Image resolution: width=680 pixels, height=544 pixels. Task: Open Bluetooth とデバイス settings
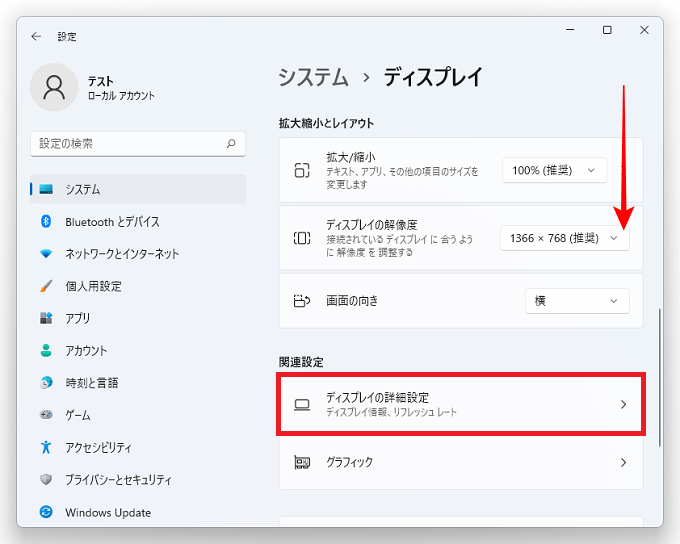pyautogui.click(x=138, y=222)
